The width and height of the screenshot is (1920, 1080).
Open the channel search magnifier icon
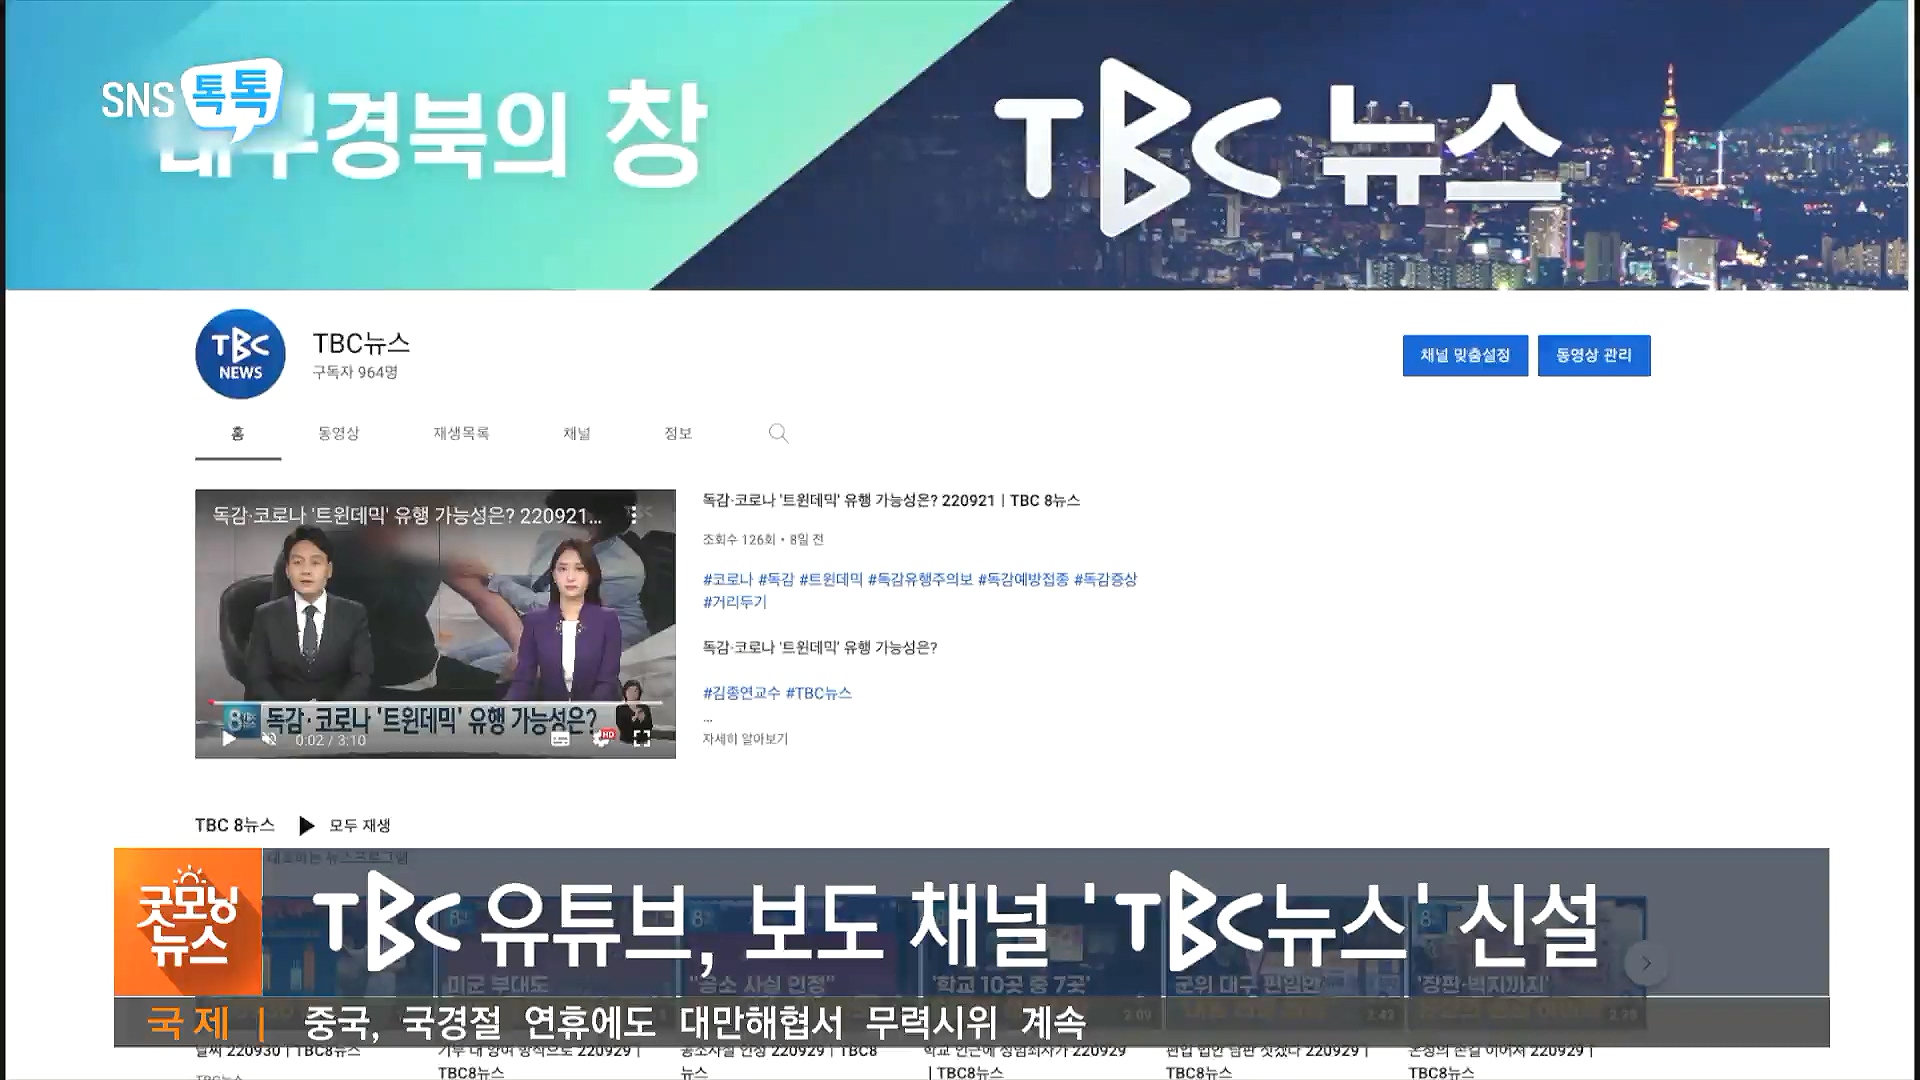coord(778,433)
